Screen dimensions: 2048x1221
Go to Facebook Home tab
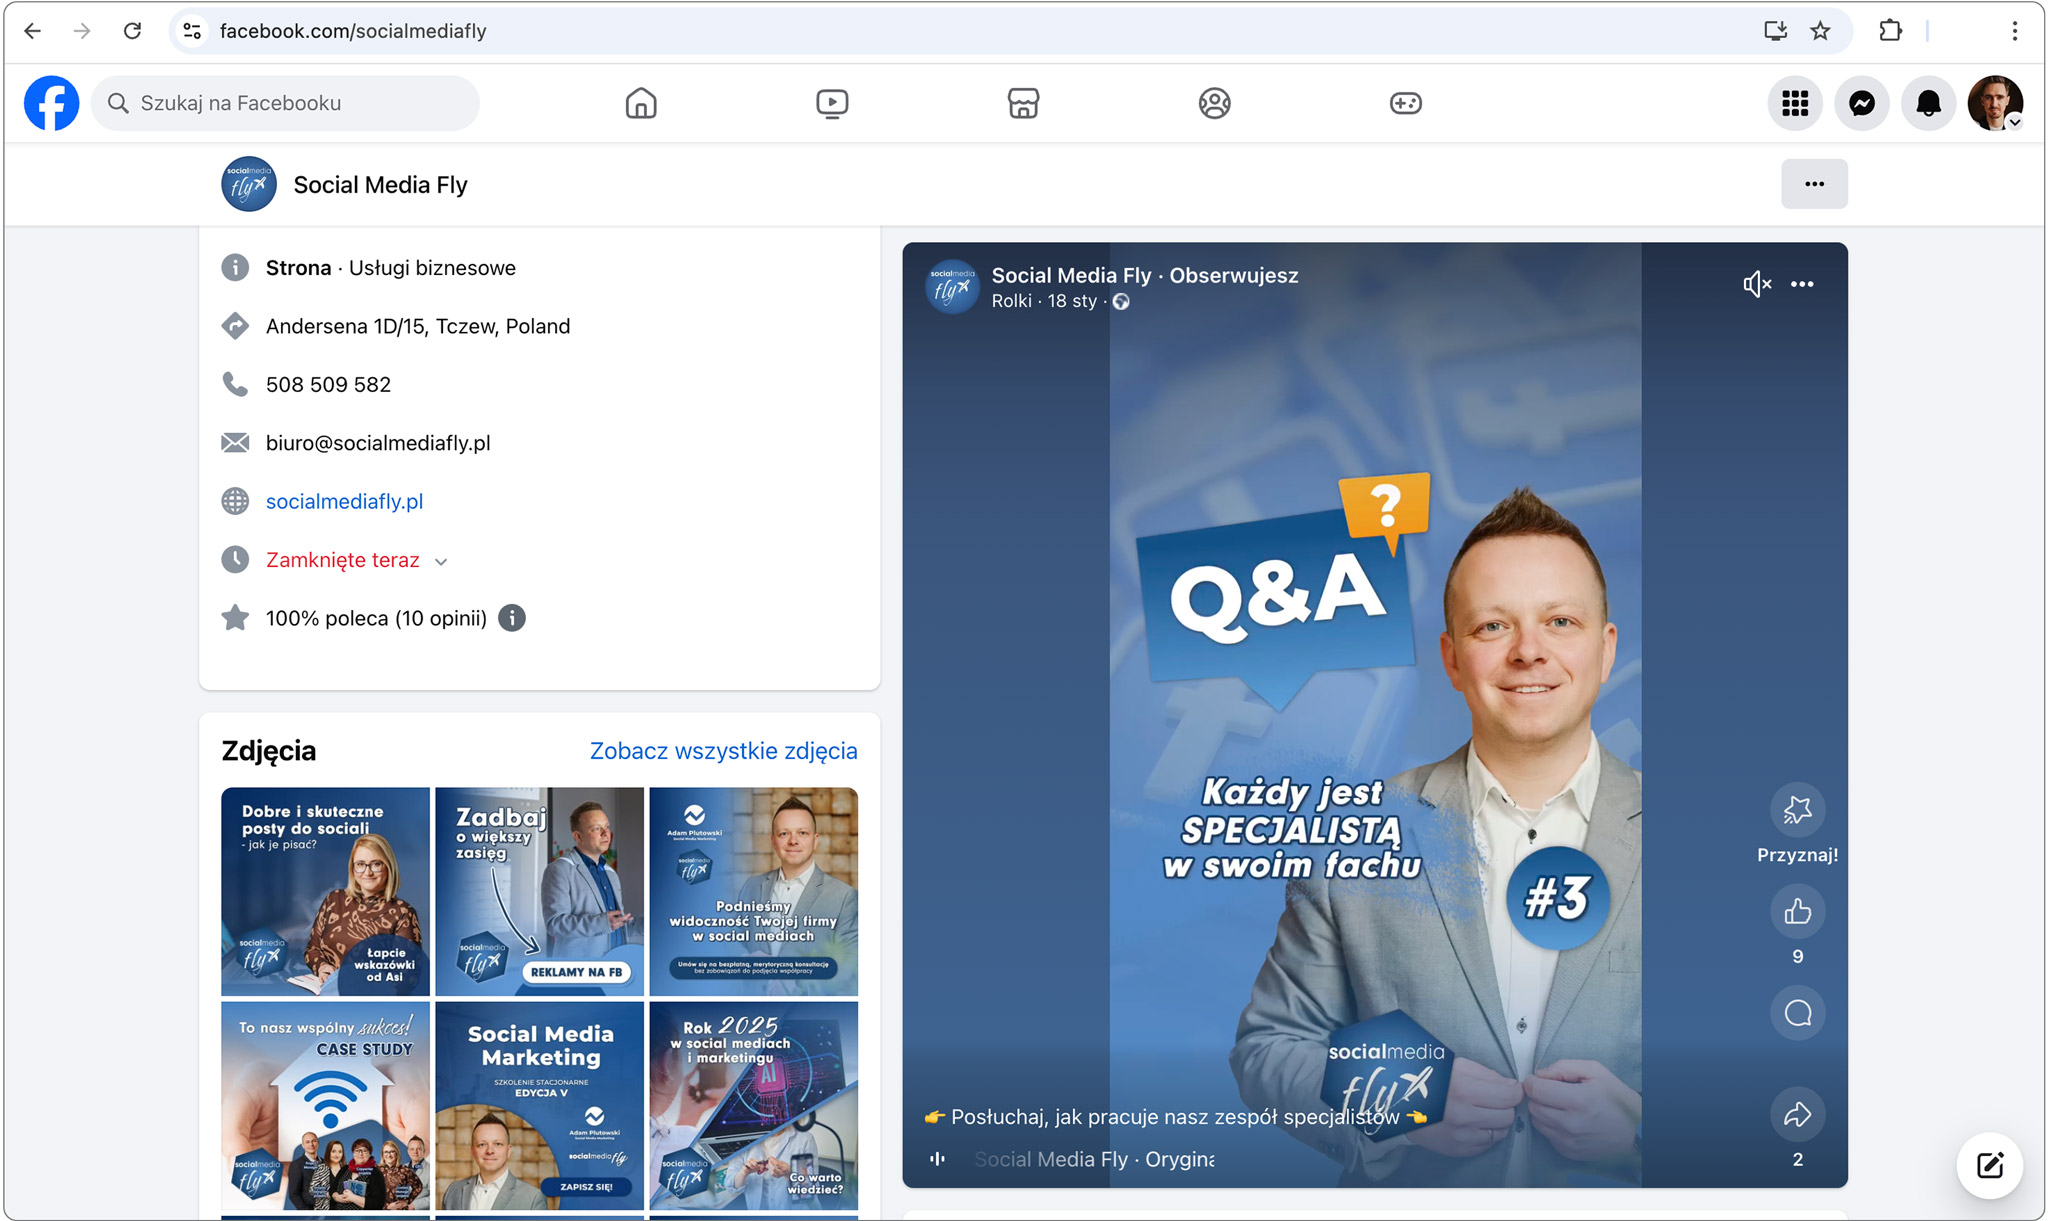pos(641,103)
